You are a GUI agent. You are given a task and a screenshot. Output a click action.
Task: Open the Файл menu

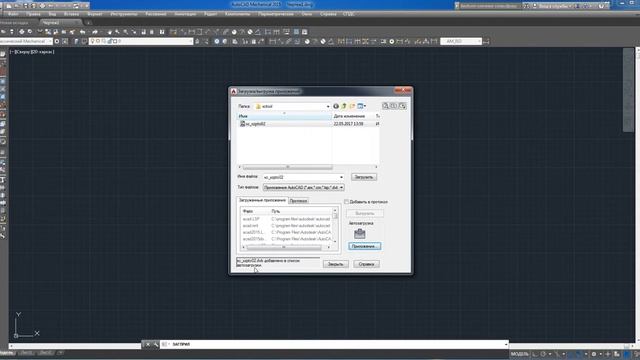click(x=13, y=14)
